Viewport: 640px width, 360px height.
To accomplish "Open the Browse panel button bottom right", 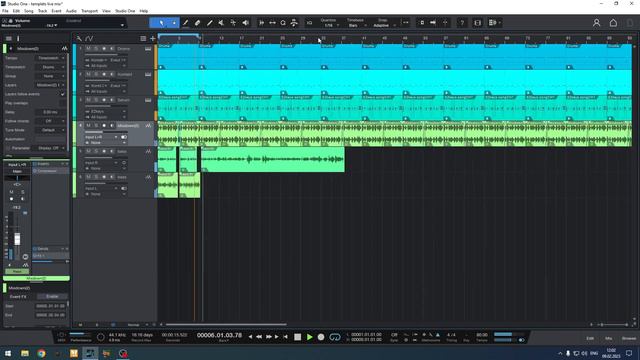I will [629, 338].
